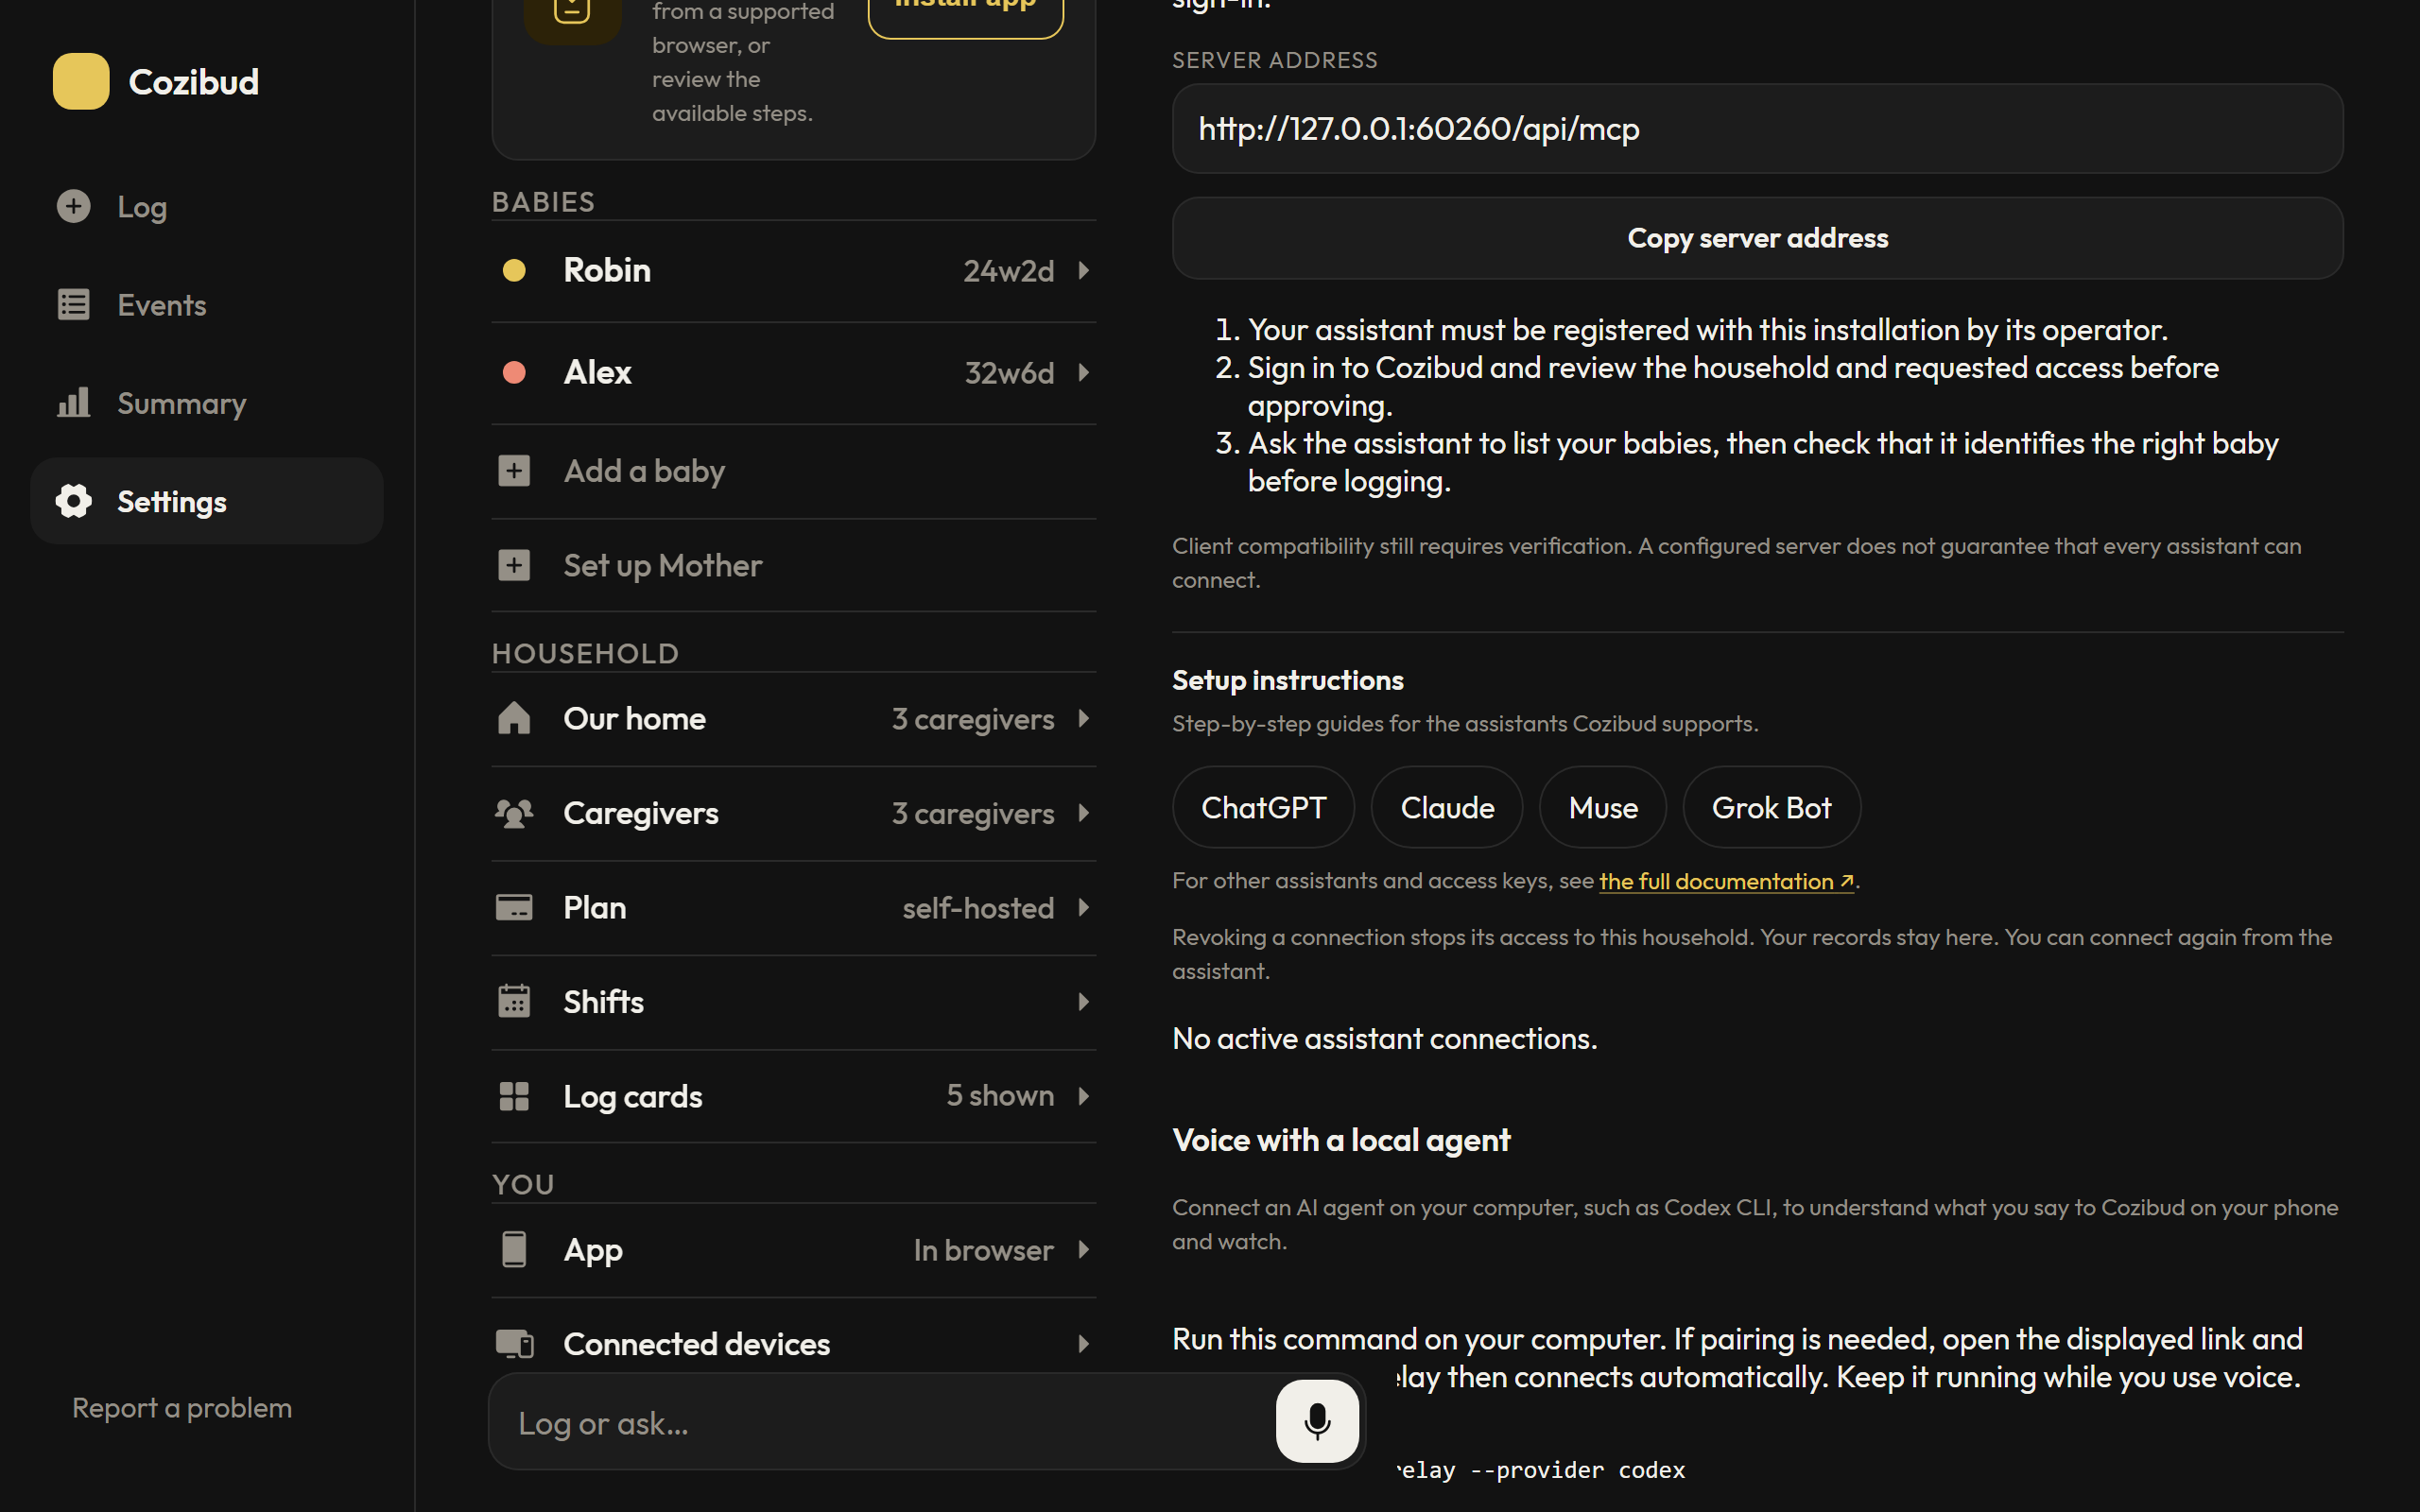The height and width of the screenshot is (1512, 2420).
Task: Click the install app clipboard icon
Action: coord(572,10)
